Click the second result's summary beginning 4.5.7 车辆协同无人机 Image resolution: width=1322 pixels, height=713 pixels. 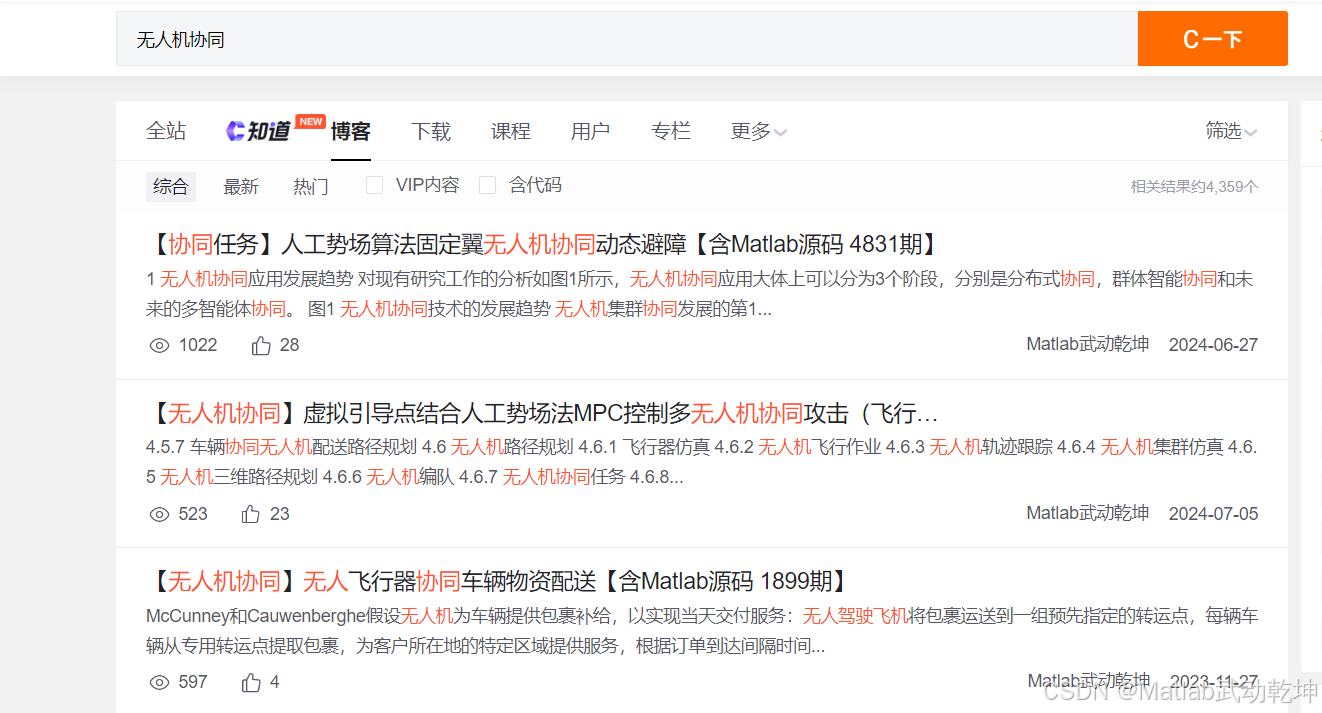(700, 462)
